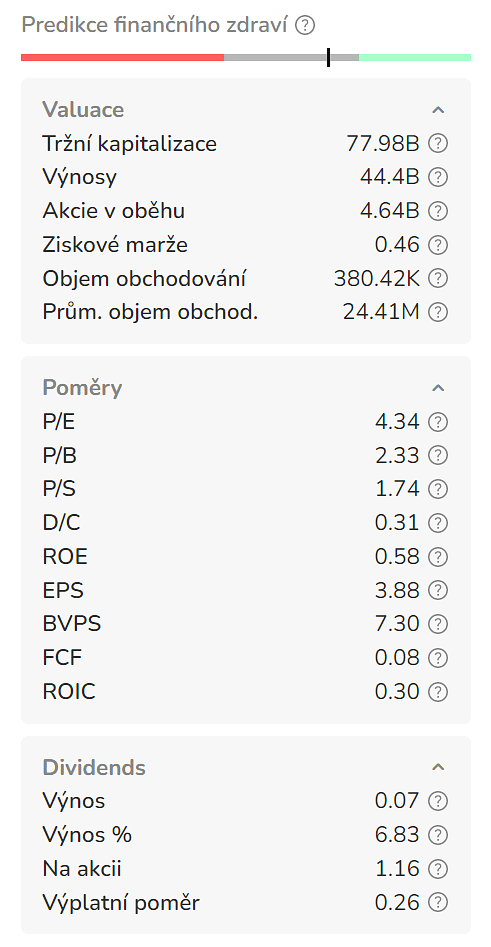The height and width of the screenshot is (947, 491).
Task: Click help icon next to ROE
Action: pyautogui.click(x=438, y=557)
